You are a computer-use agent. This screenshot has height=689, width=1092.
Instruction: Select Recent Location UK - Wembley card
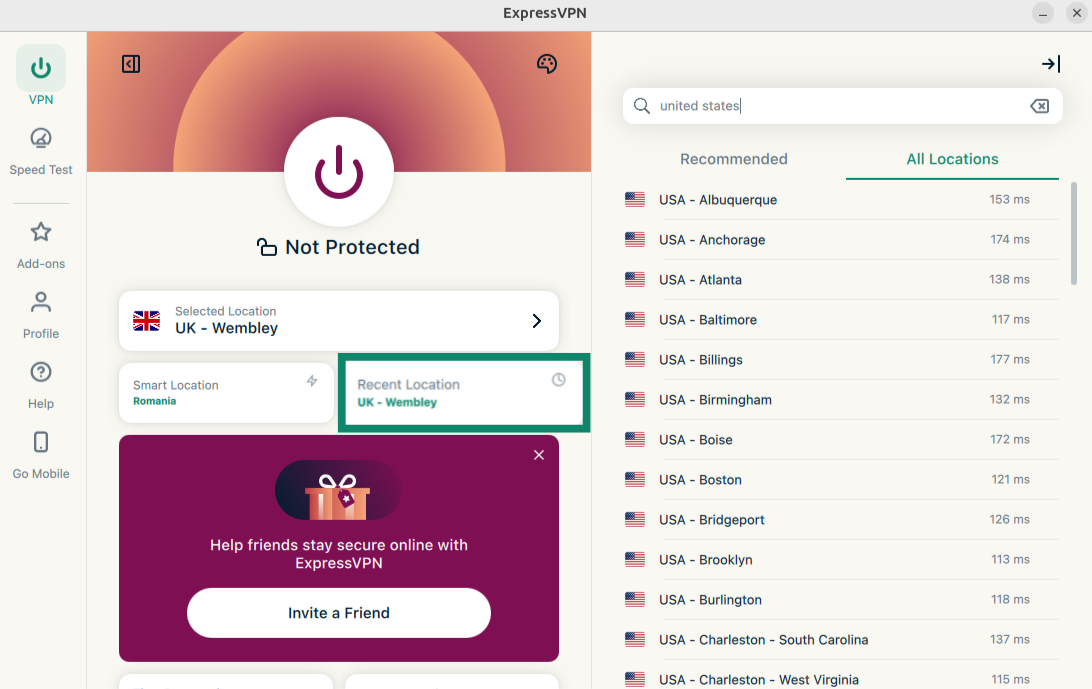point(463,393)
